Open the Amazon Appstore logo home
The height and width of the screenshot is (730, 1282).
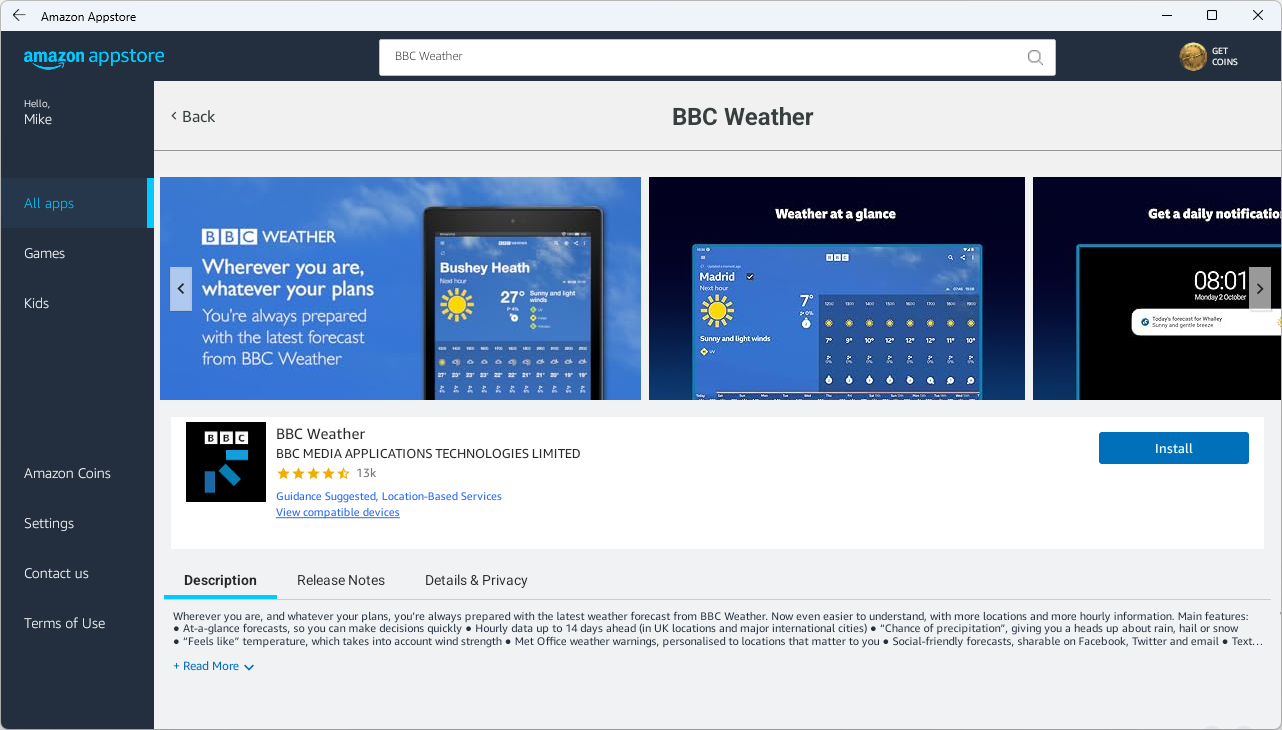click(94, 57)
